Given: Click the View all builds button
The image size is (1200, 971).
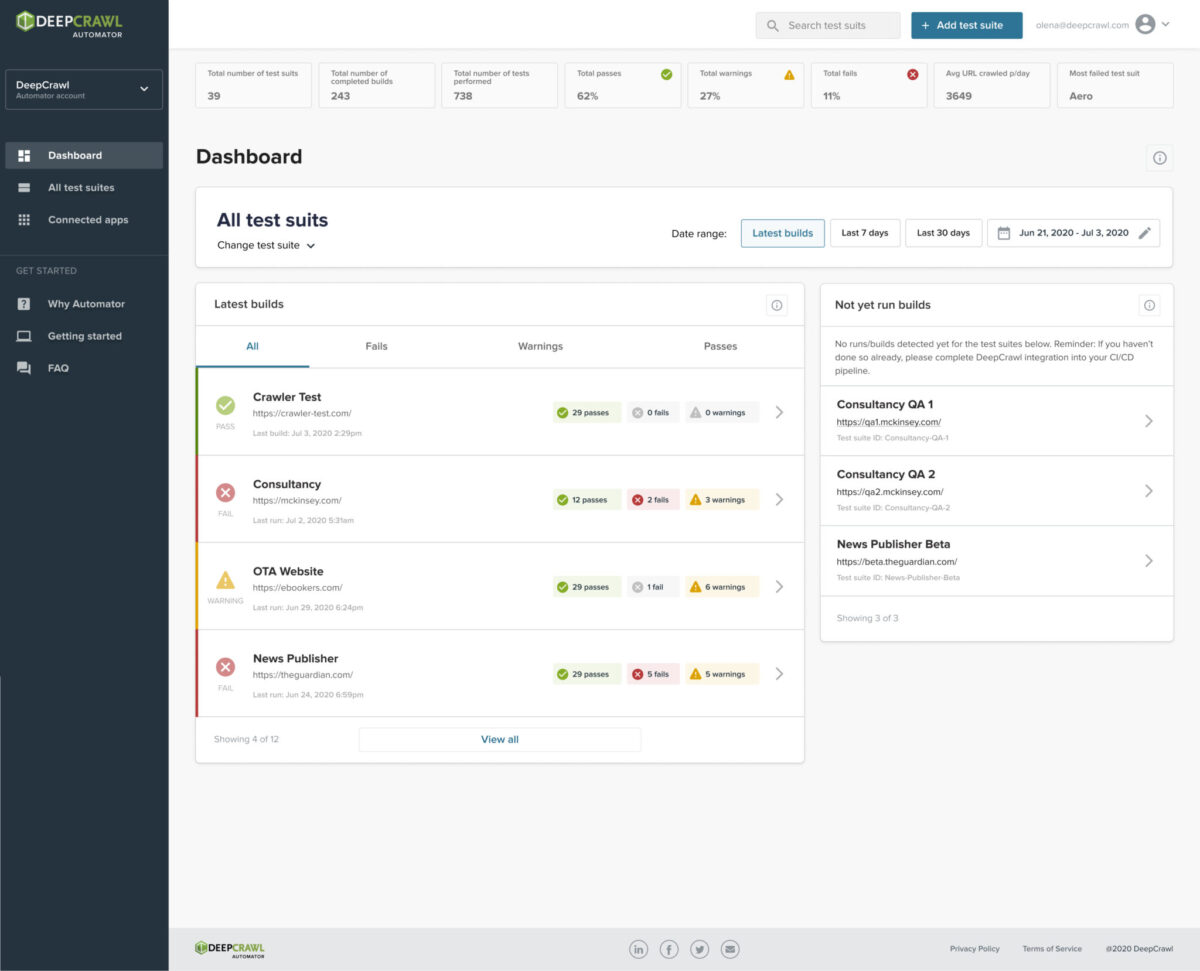Looking at the screenshot, I should click(x=500, y=740).
